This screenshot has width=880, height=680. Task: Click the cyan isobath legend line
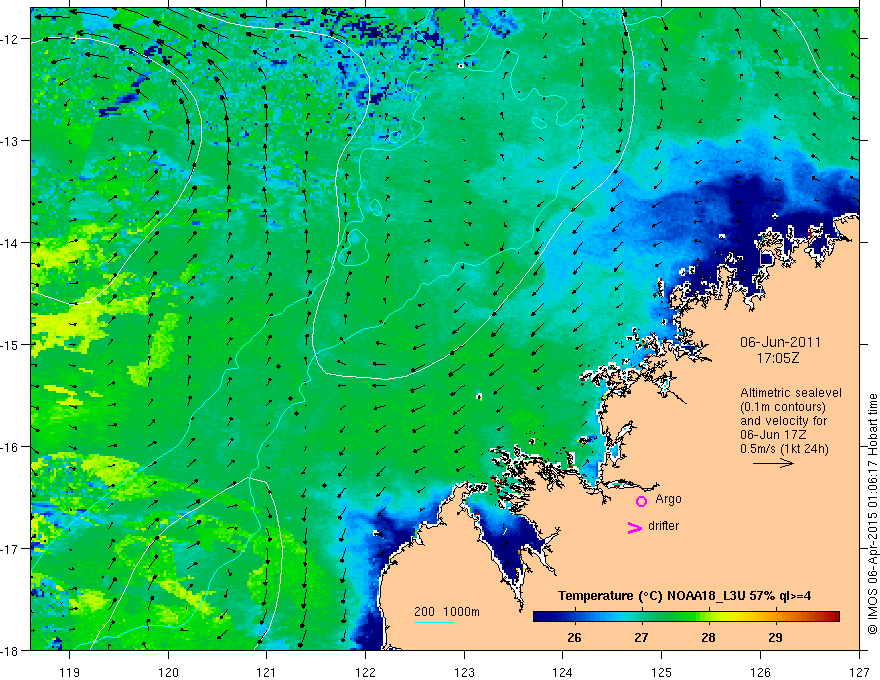point(433,622)
